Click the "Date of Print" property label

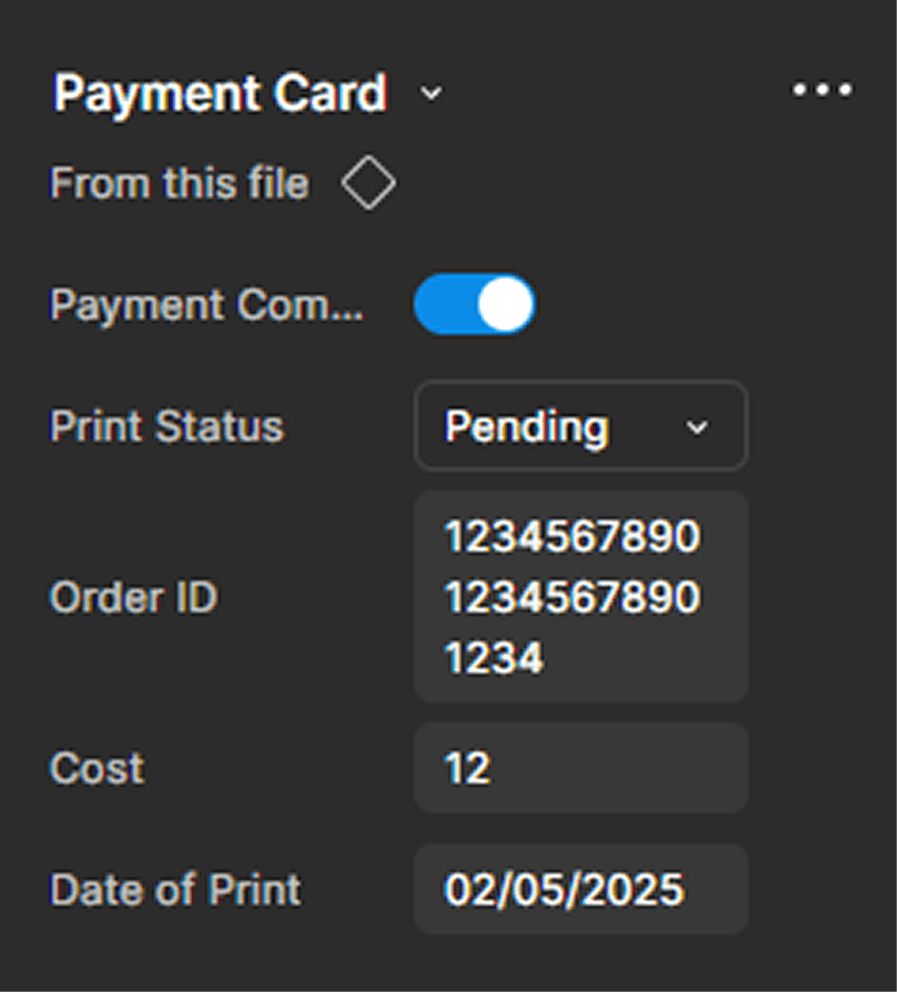coord(176,890)
